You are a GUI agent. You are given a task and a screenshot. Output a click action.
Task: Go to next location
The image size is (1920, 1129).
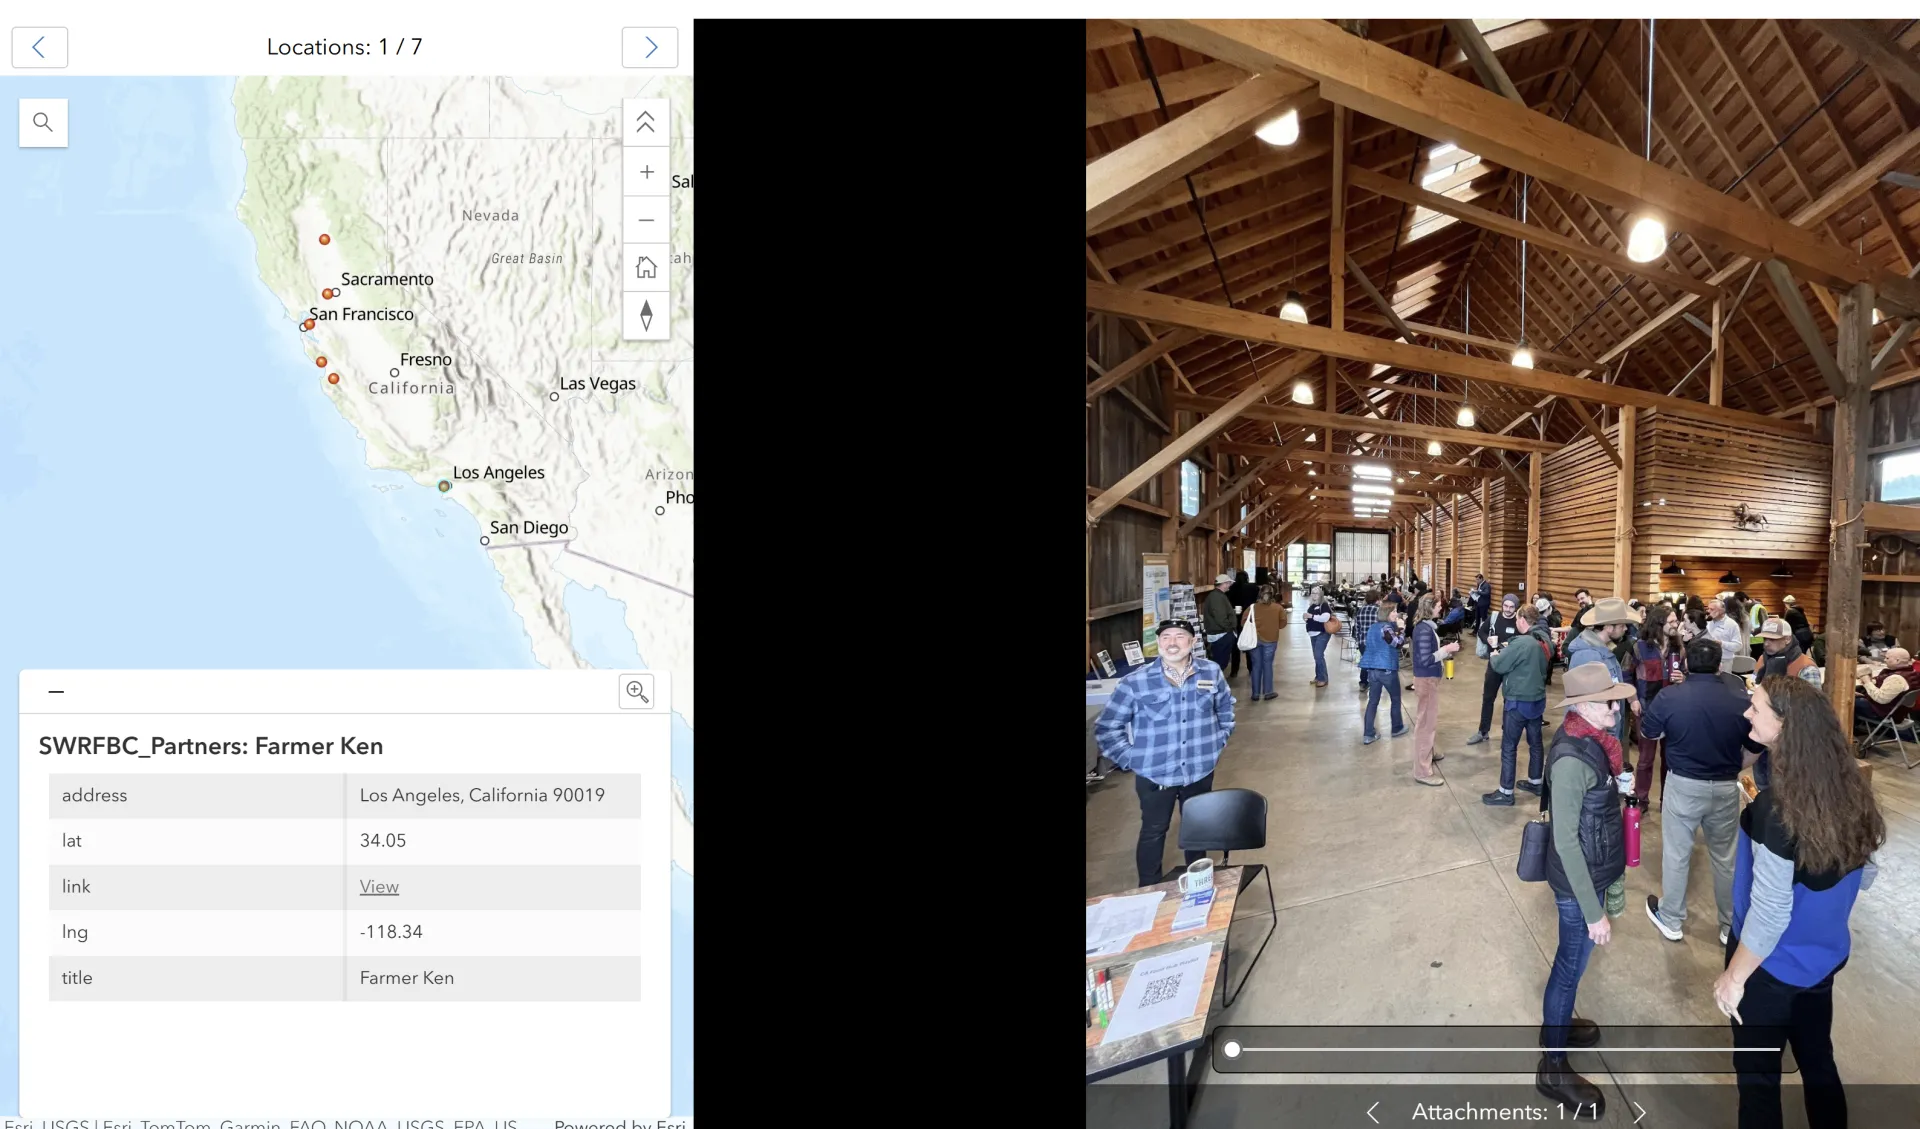tap(650, 47)
